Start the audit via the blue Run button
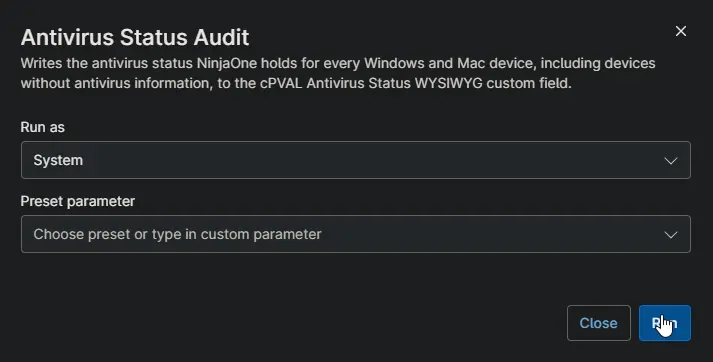Image resolution: width=713 pixels, height=362 pixels. (x=664, y=323)
